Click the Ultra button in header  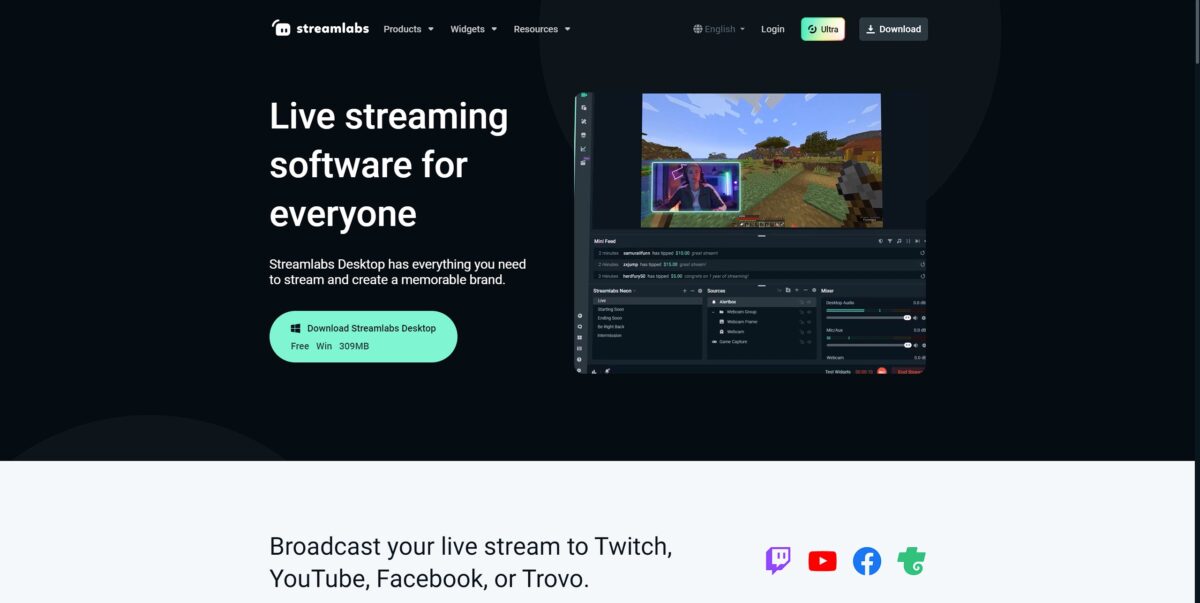click(823, 29)
